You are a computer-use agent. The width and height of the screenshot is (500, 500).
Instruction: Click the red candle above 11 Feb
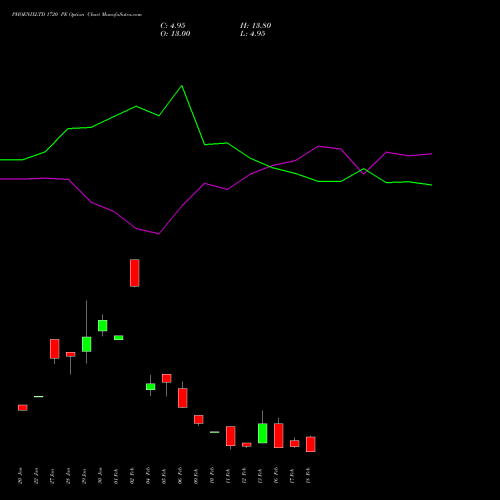click(x=231, y=436)
